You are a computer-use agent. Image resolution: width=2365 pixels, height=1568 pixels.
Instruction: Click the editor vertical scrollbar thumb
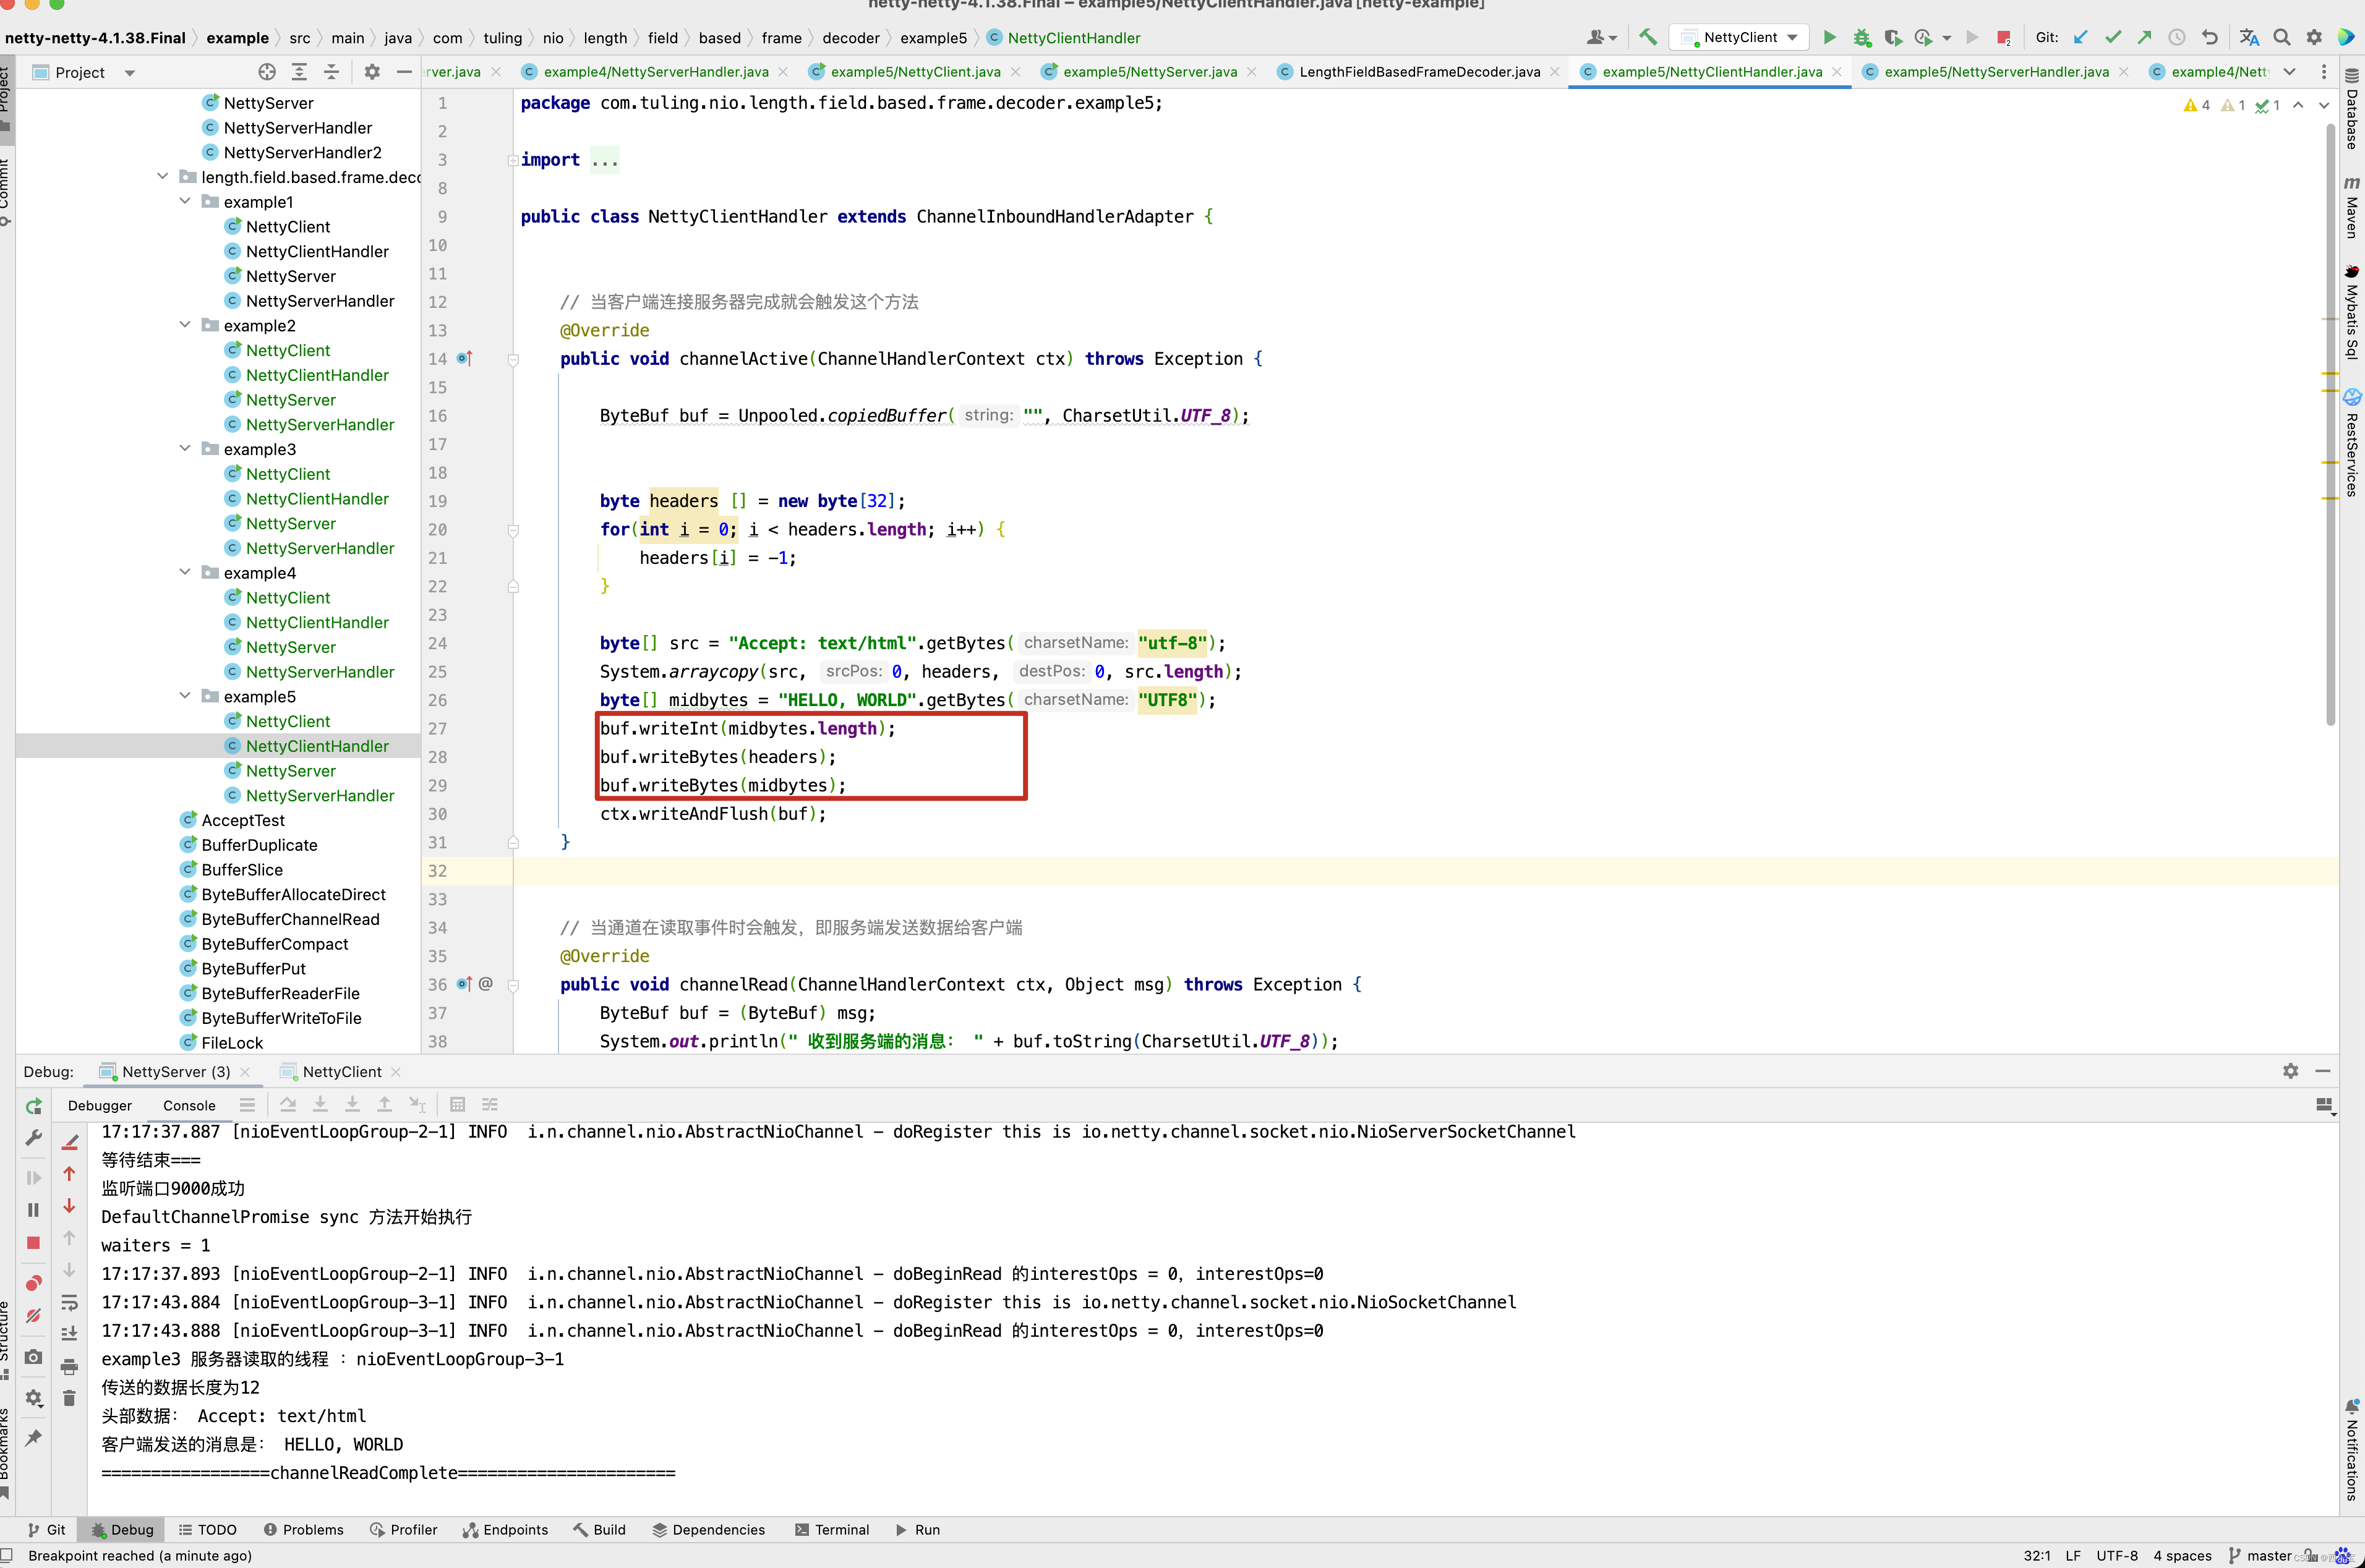(2330, 420)
